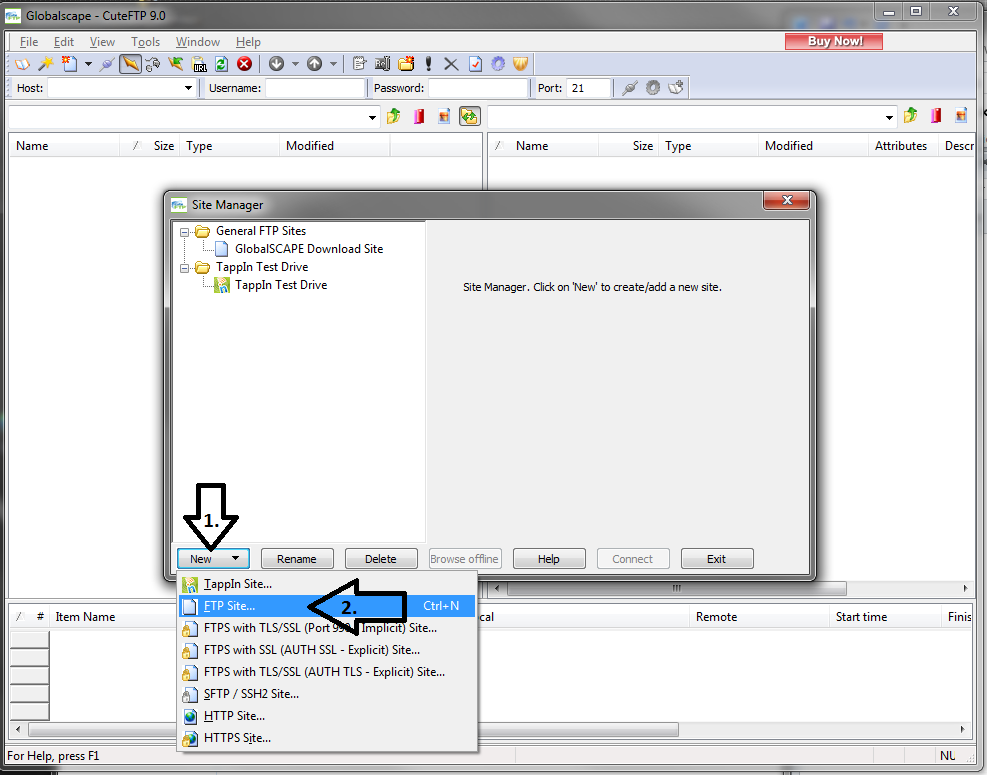
Task: Toggle the Quick Connect lightning icon
Action: click(x=130, y=64)
